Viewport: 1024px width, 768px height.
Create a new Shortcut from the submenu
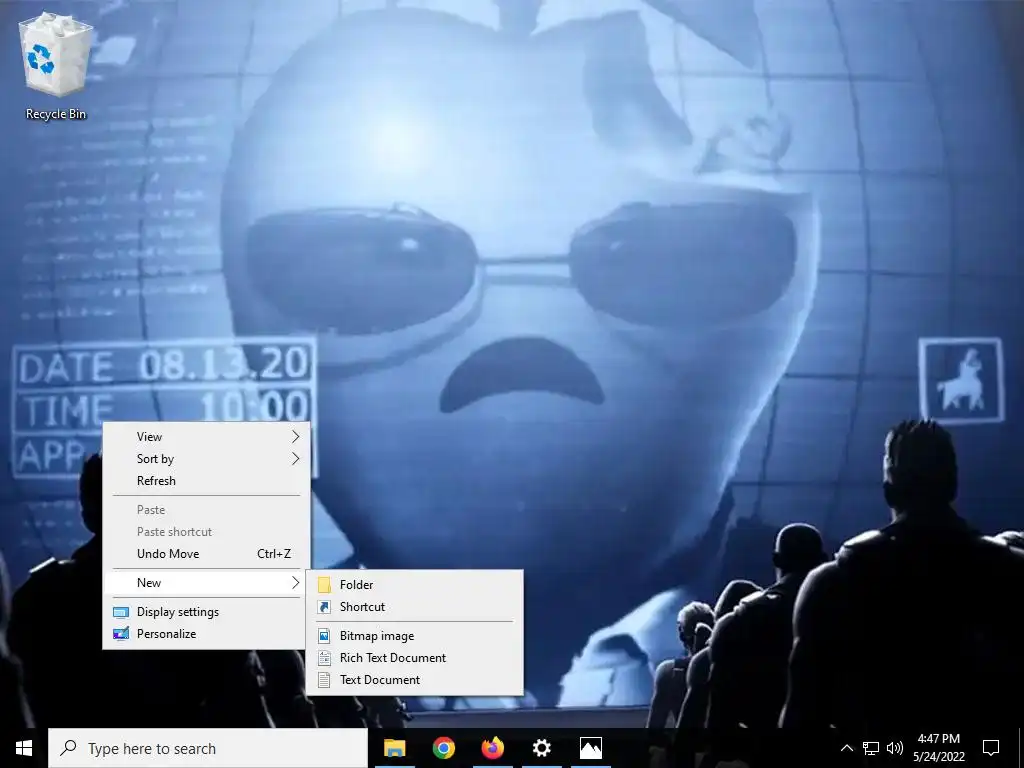tap(415, 607)
